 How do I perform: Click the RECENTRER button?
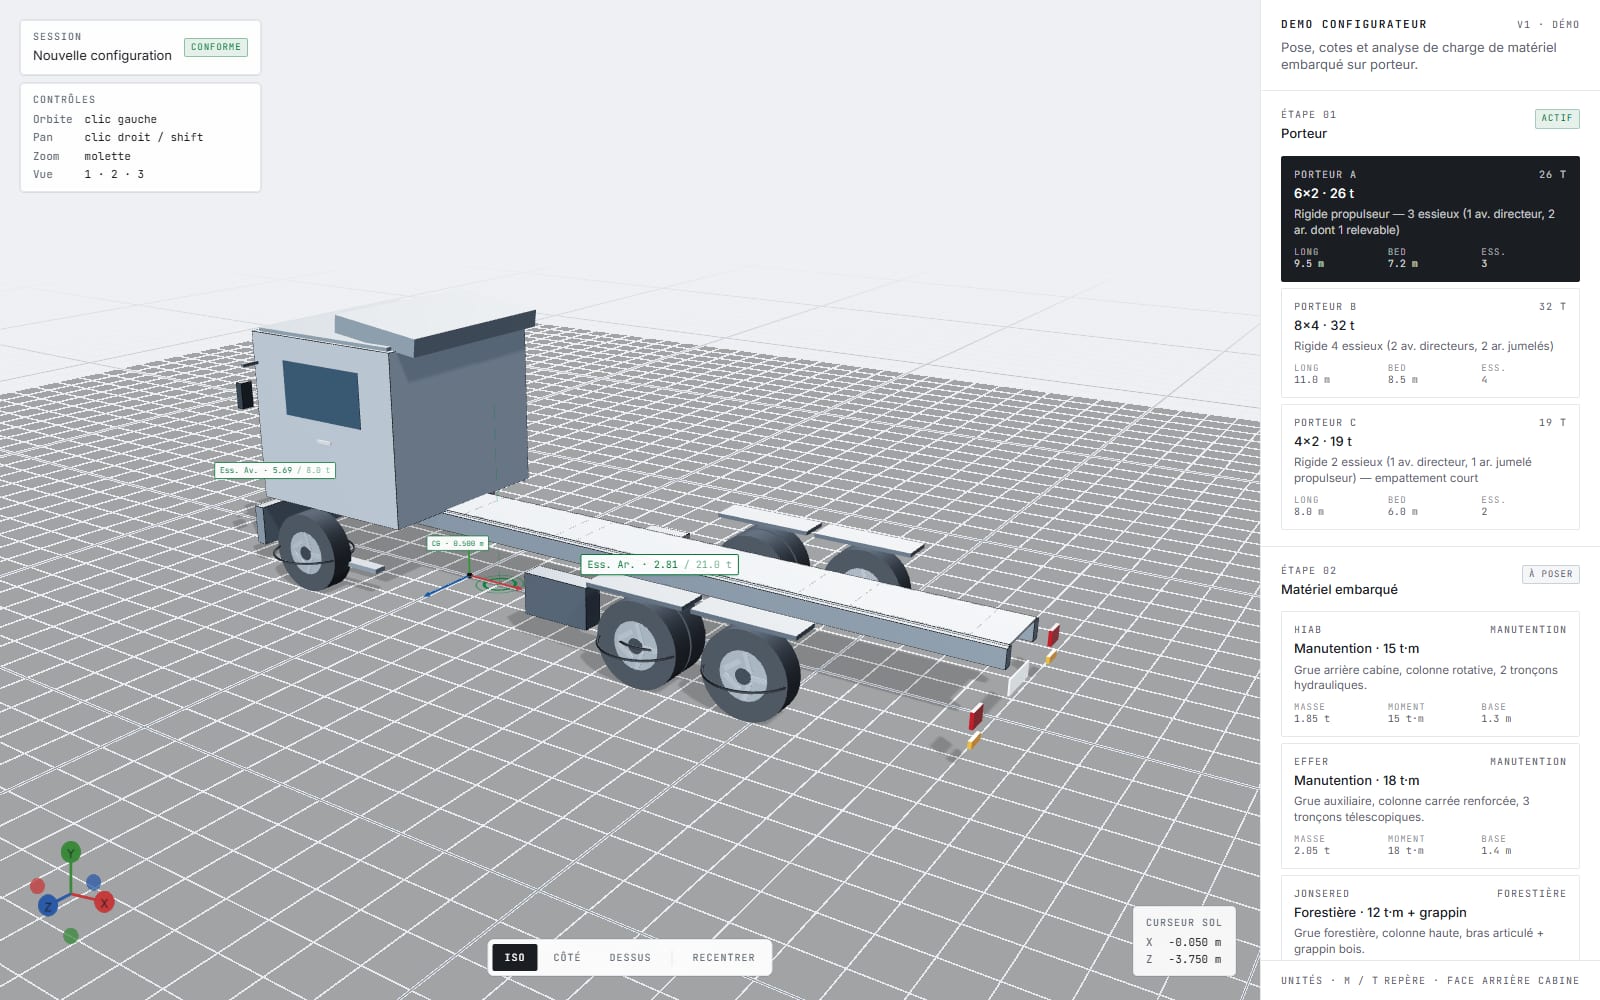pyautogui.click(x=724, y=957)
